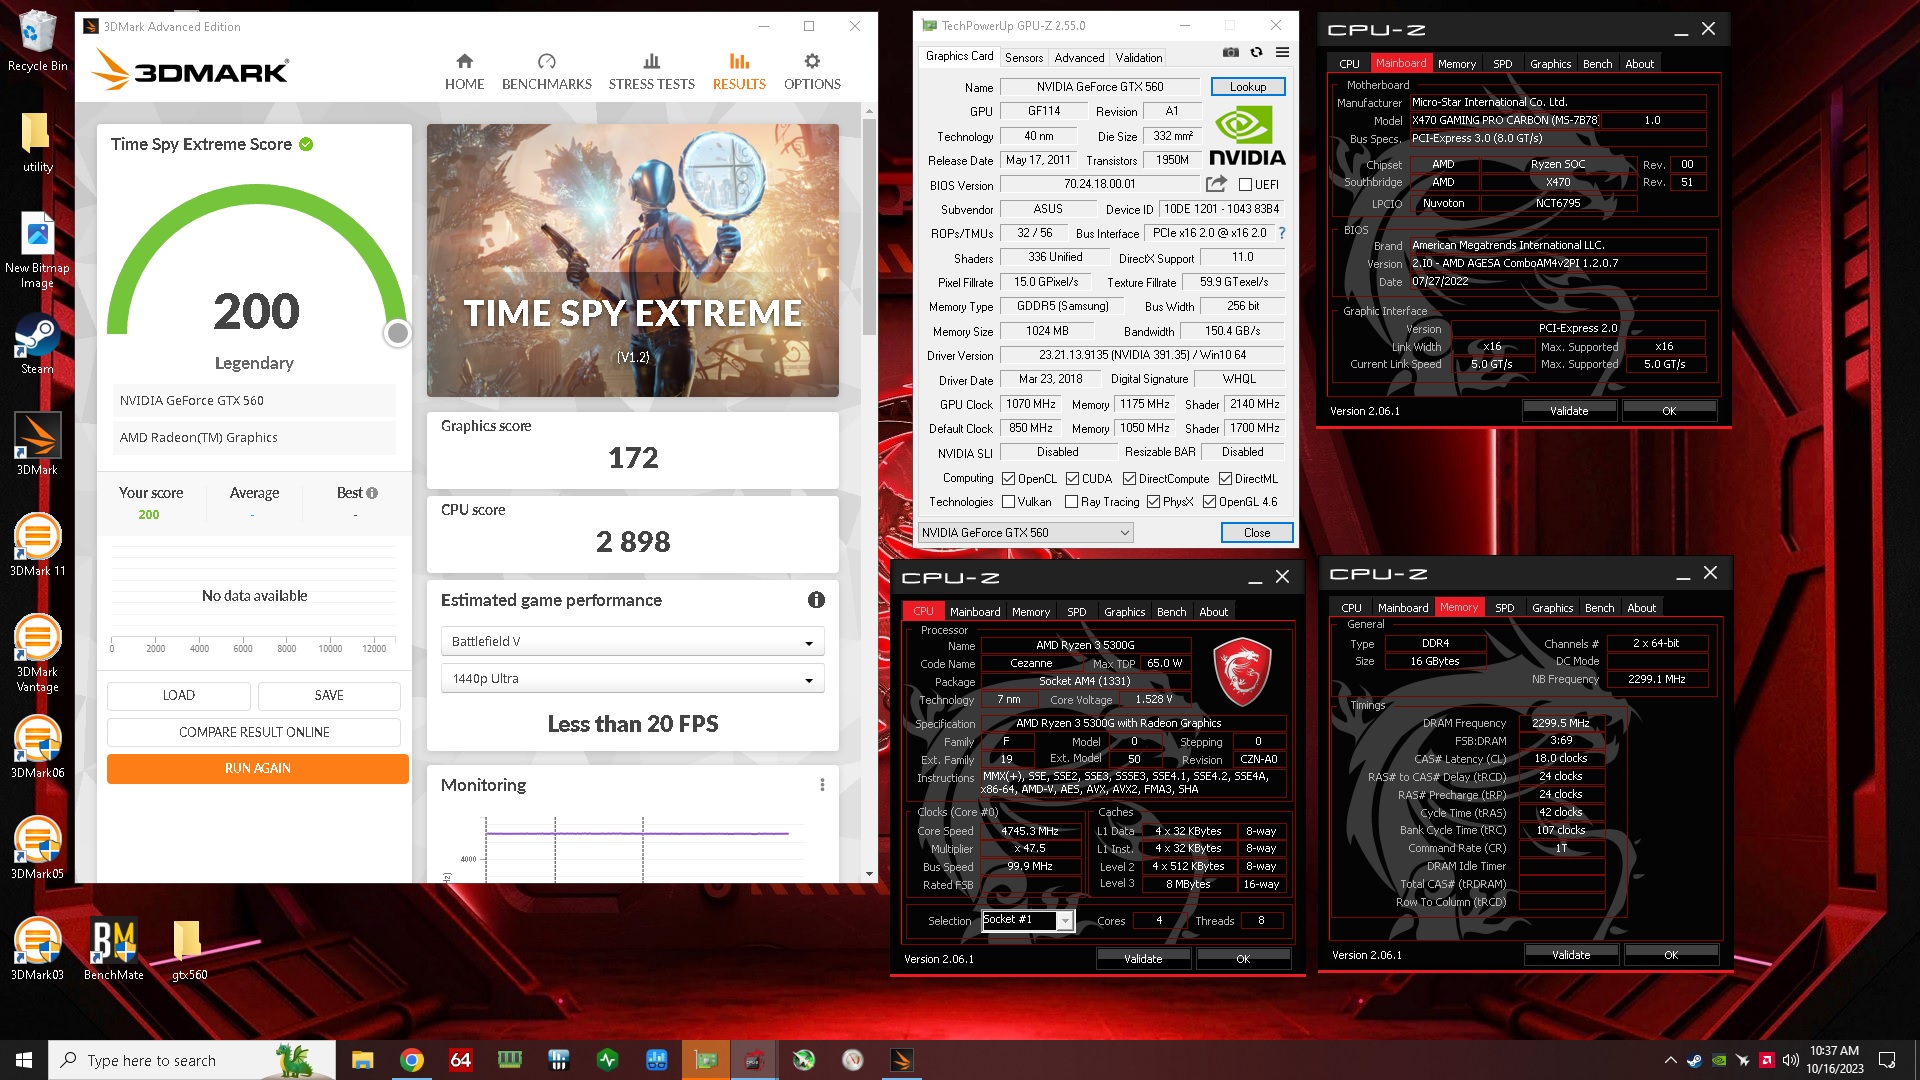The width and height of the screenshot is (1920, 1080).
Task: Click the AIDA64 taskbar icon
Action: coord(460,1060)
